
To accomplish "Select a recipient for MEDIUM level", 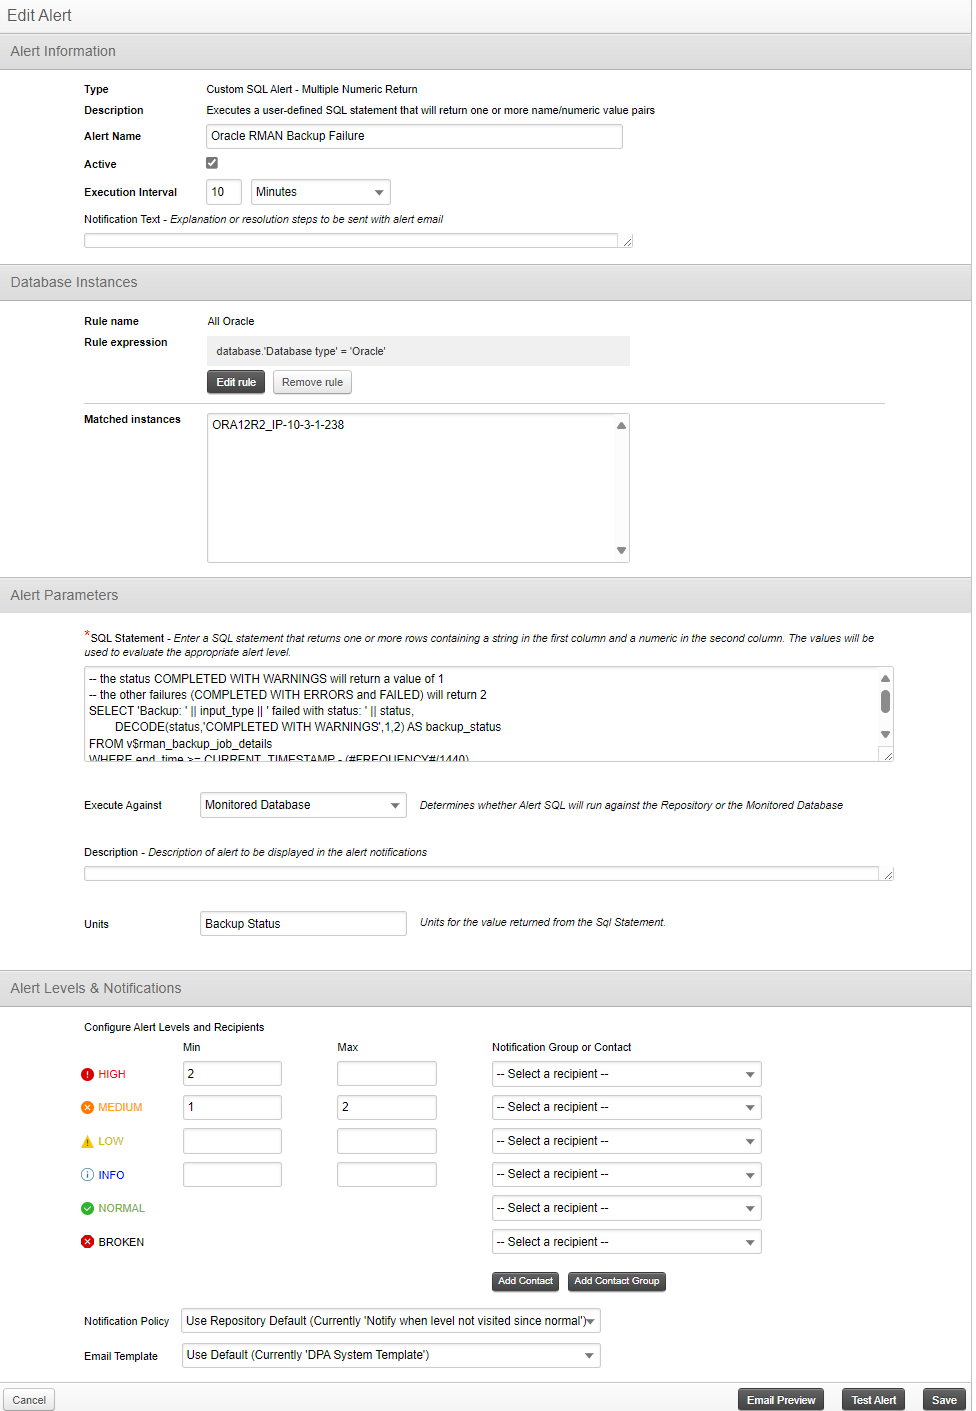I will (x=627, y=1107).
